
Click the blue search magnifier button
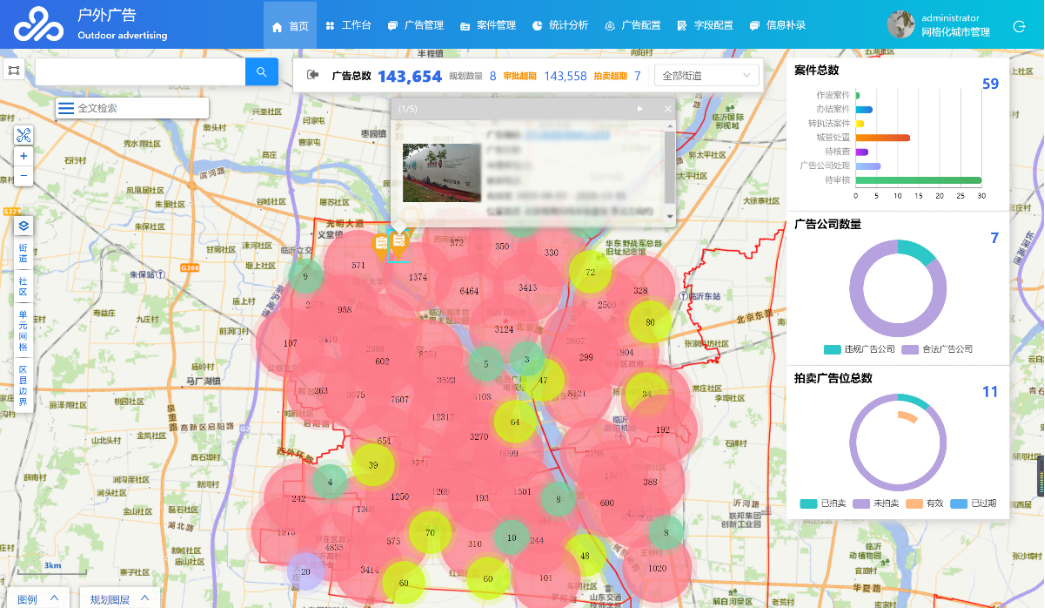261,72
